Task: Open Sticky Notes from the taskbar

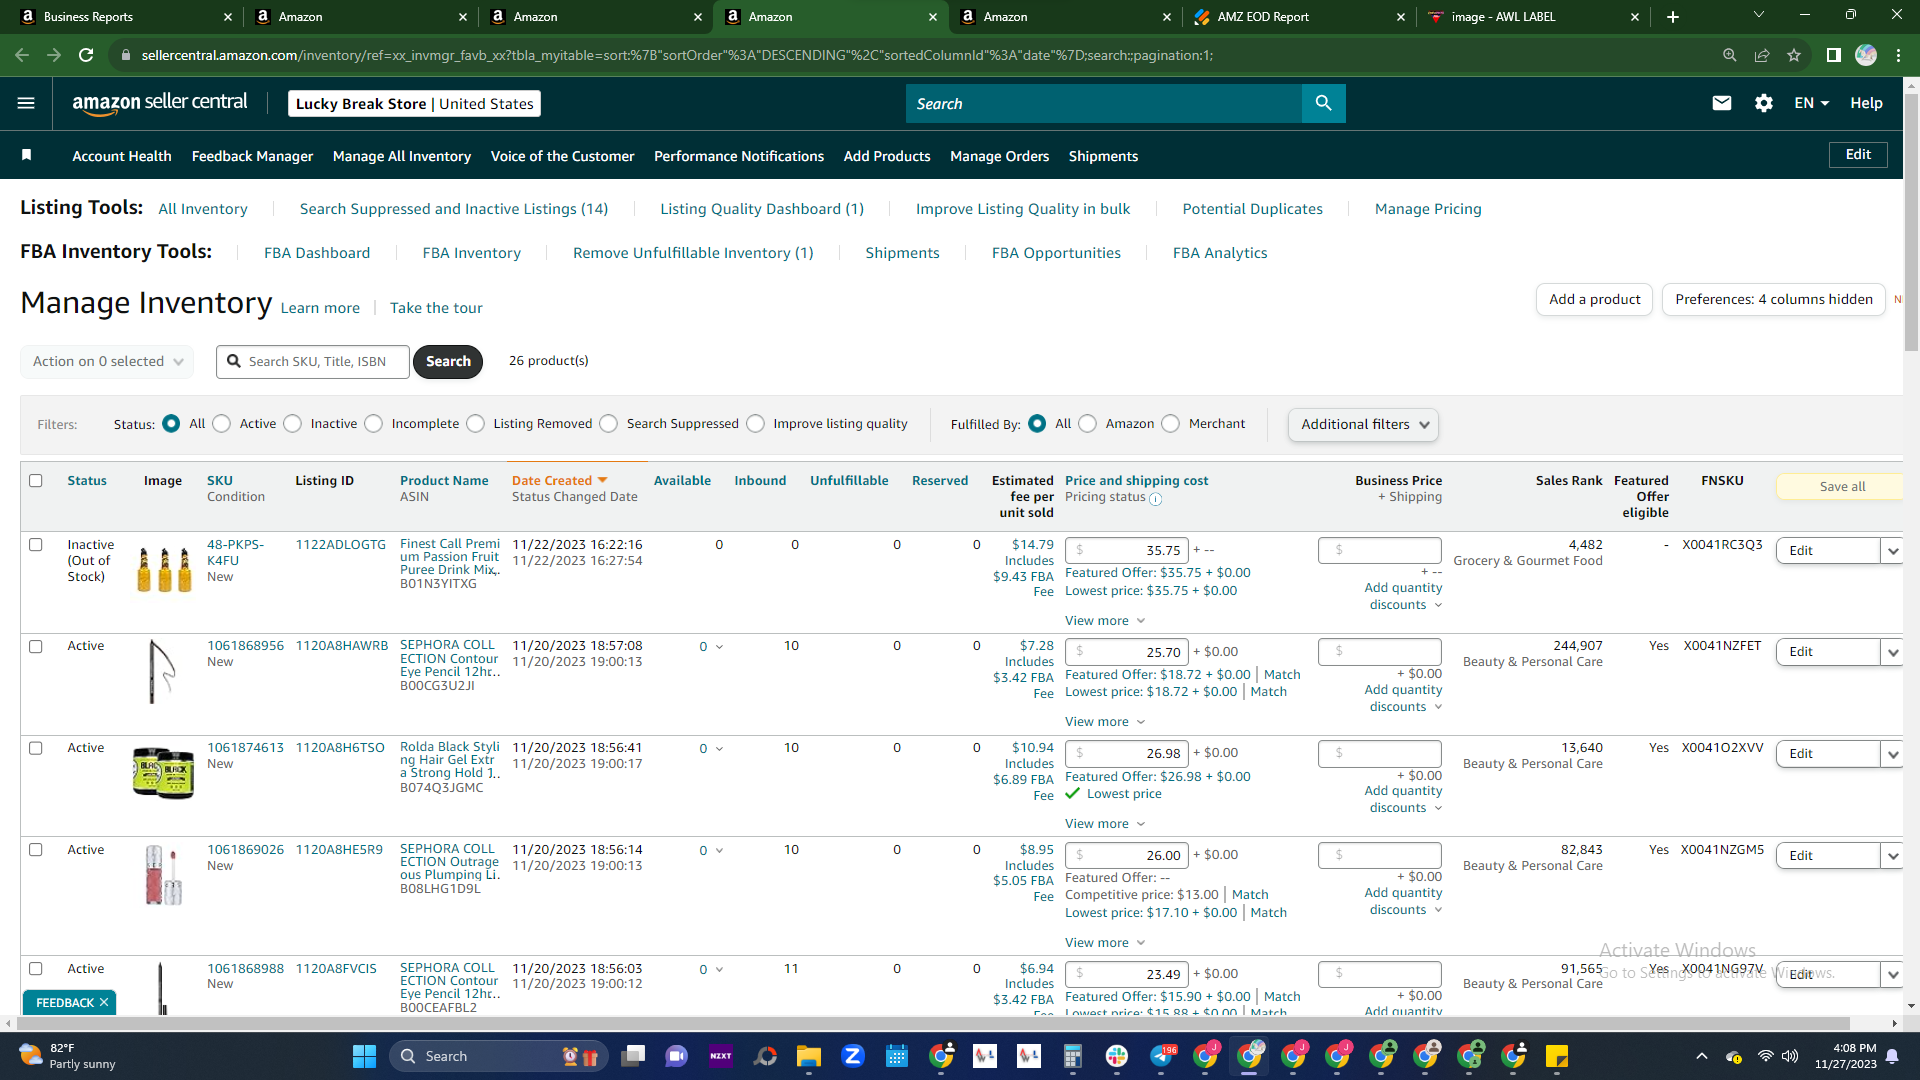Action: (1556, 1056)
